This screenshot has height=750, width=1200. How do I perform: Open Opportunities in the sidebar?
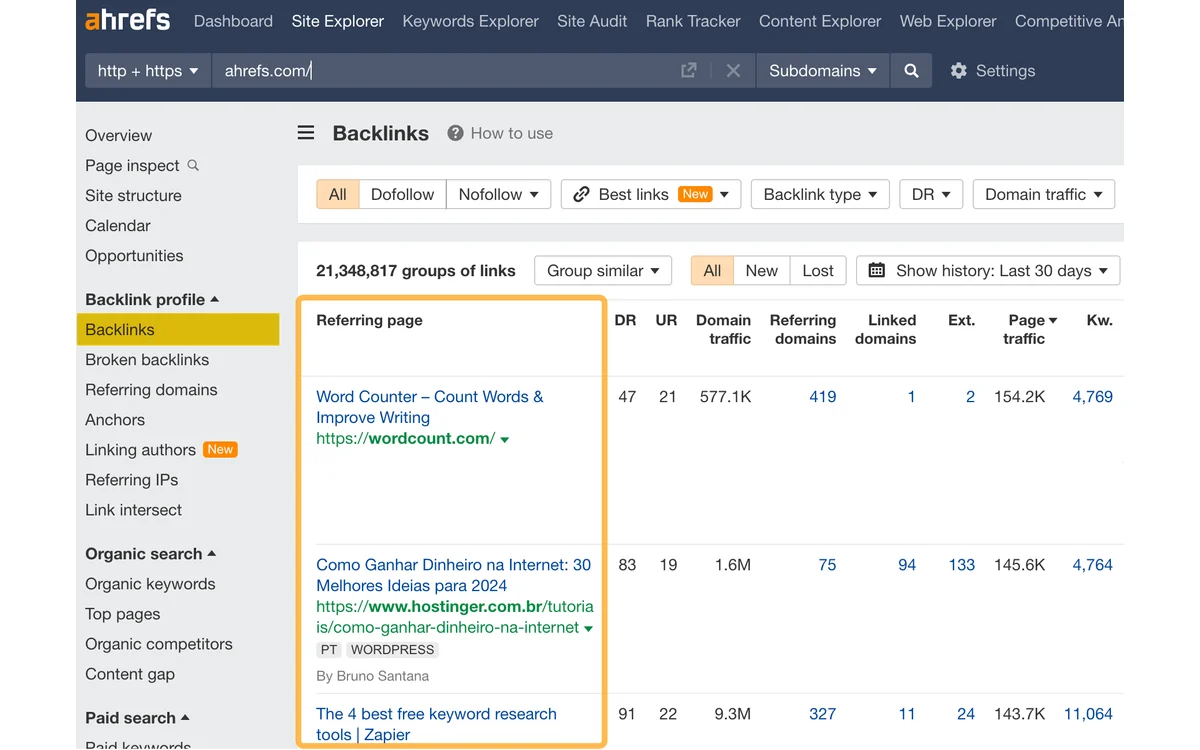coord(134,255)
